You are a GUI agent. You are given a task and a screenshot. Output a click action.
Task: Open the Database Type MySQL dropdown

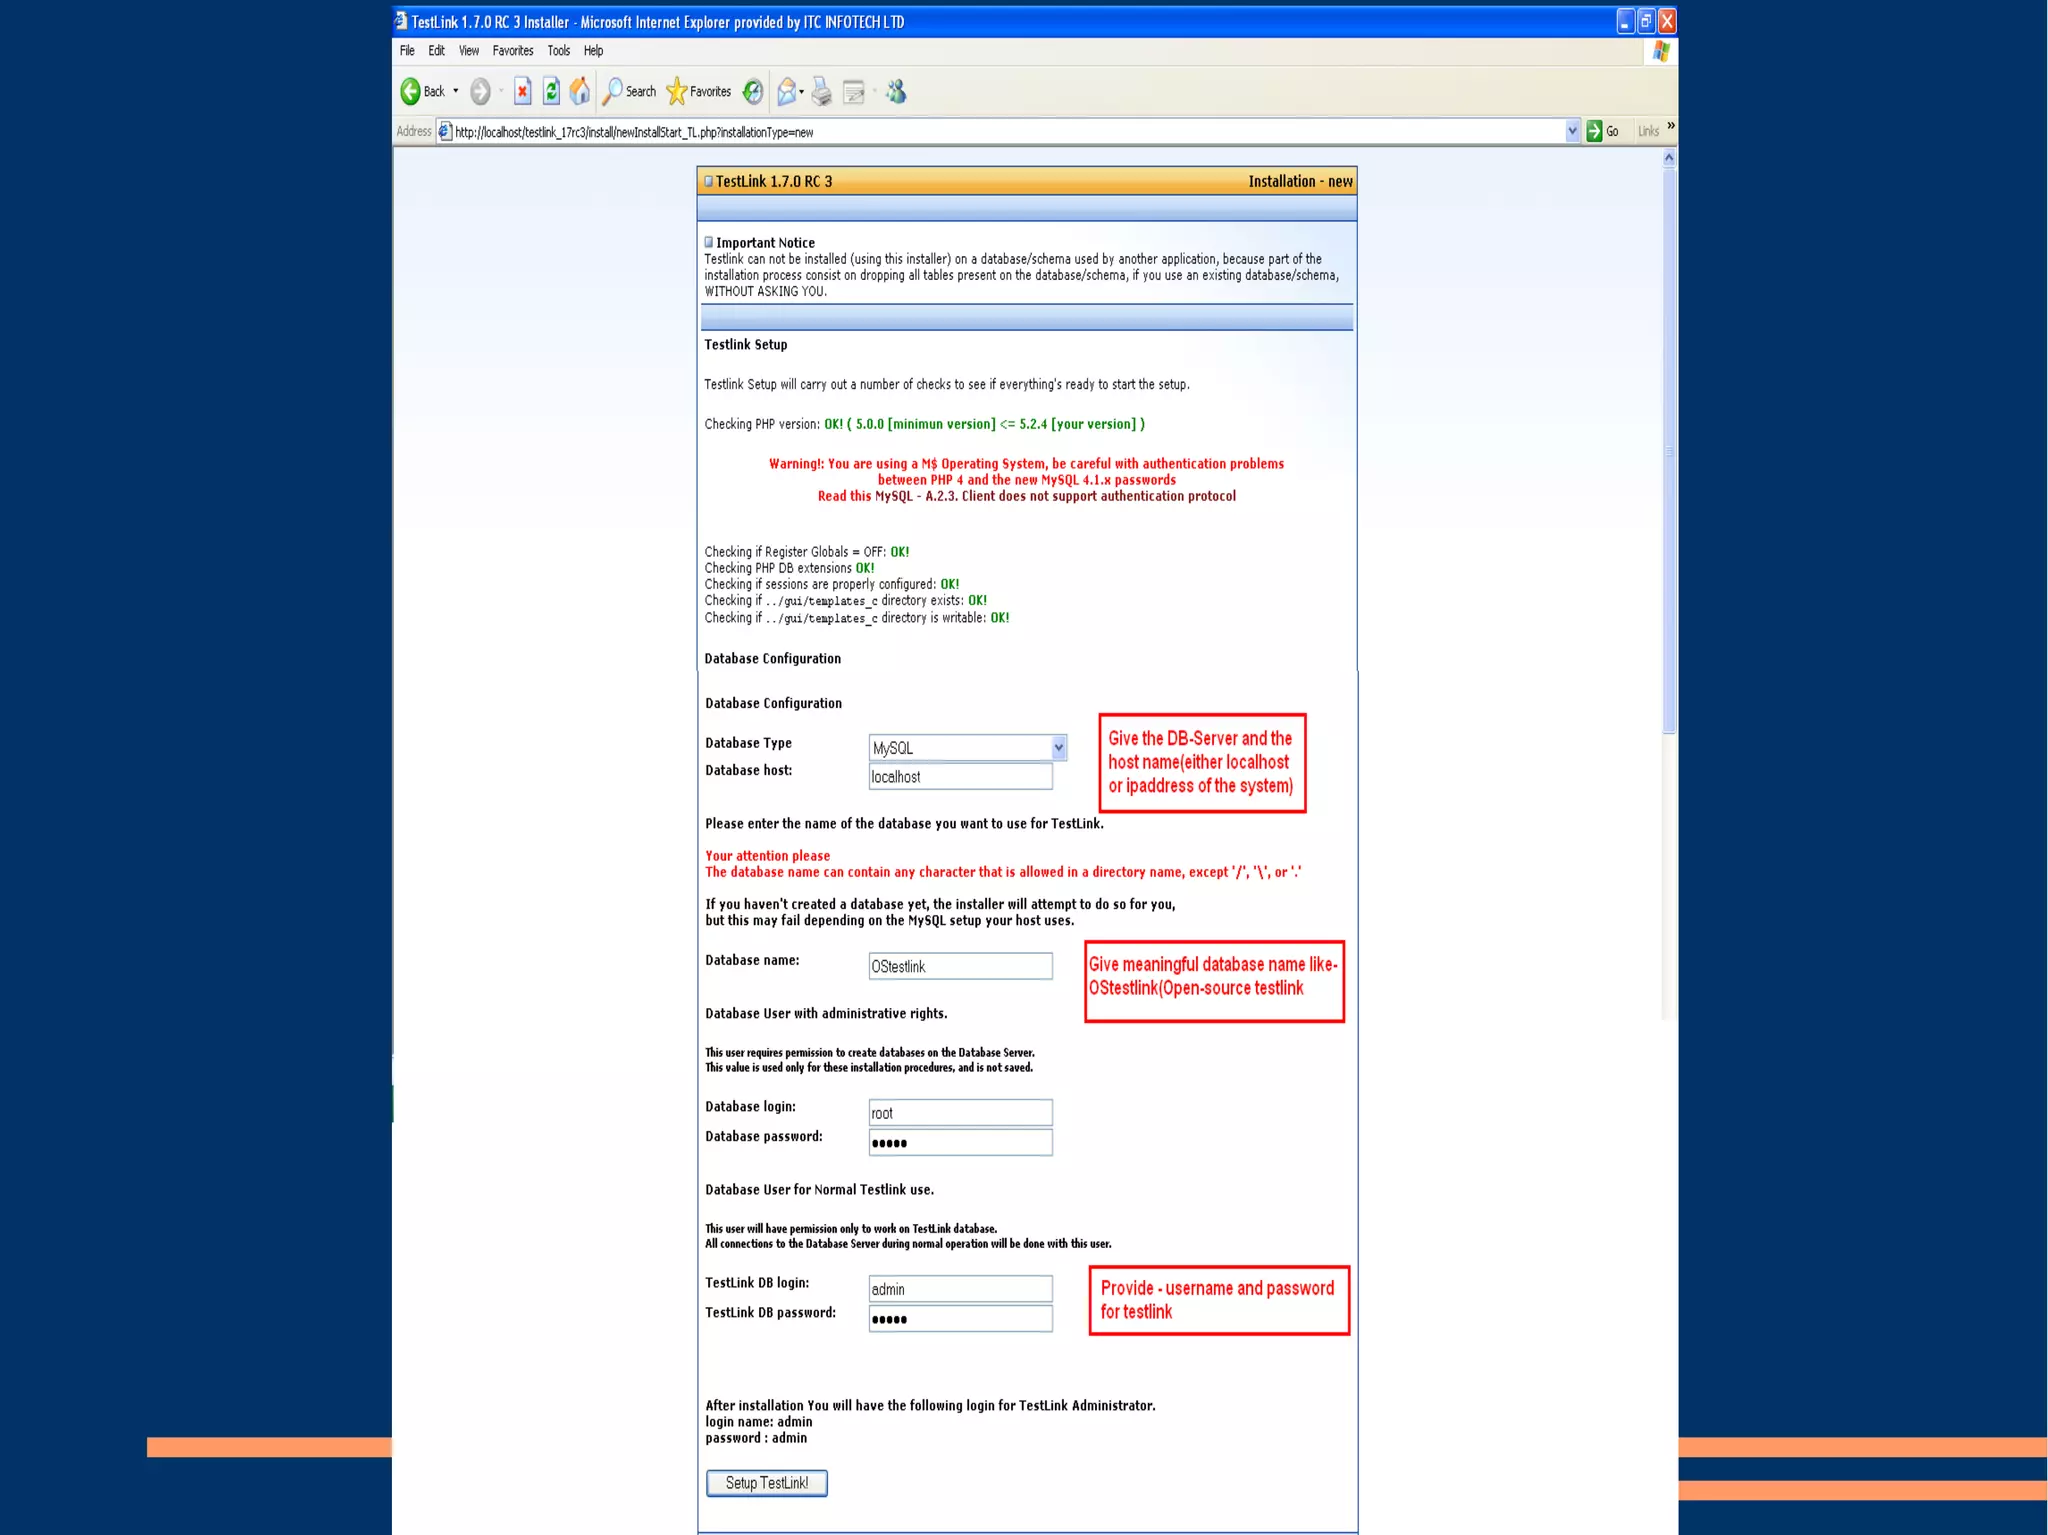[x=967, y=748]
